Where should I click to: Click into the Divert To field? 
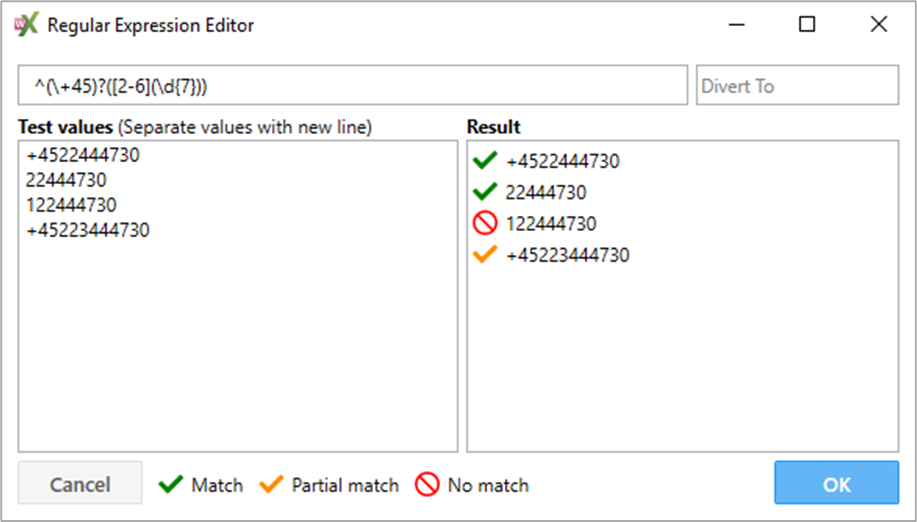pos(797,86)
